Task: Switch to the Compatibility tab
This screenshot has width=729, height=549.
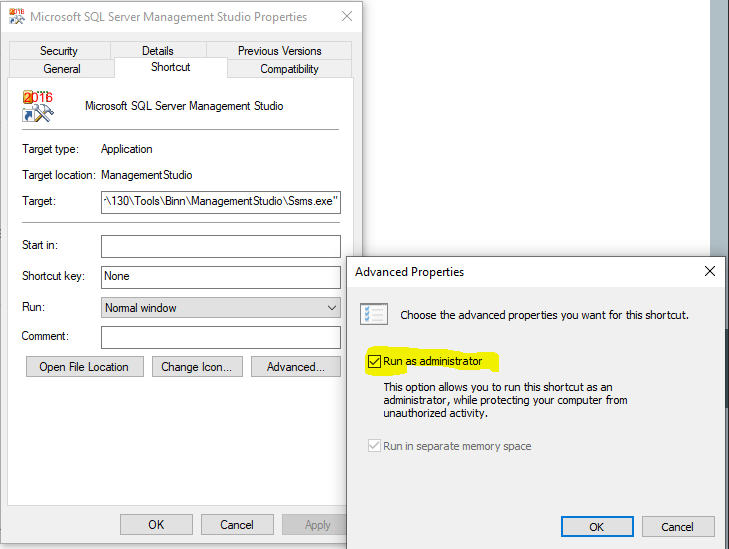Action: coord(289,69)
